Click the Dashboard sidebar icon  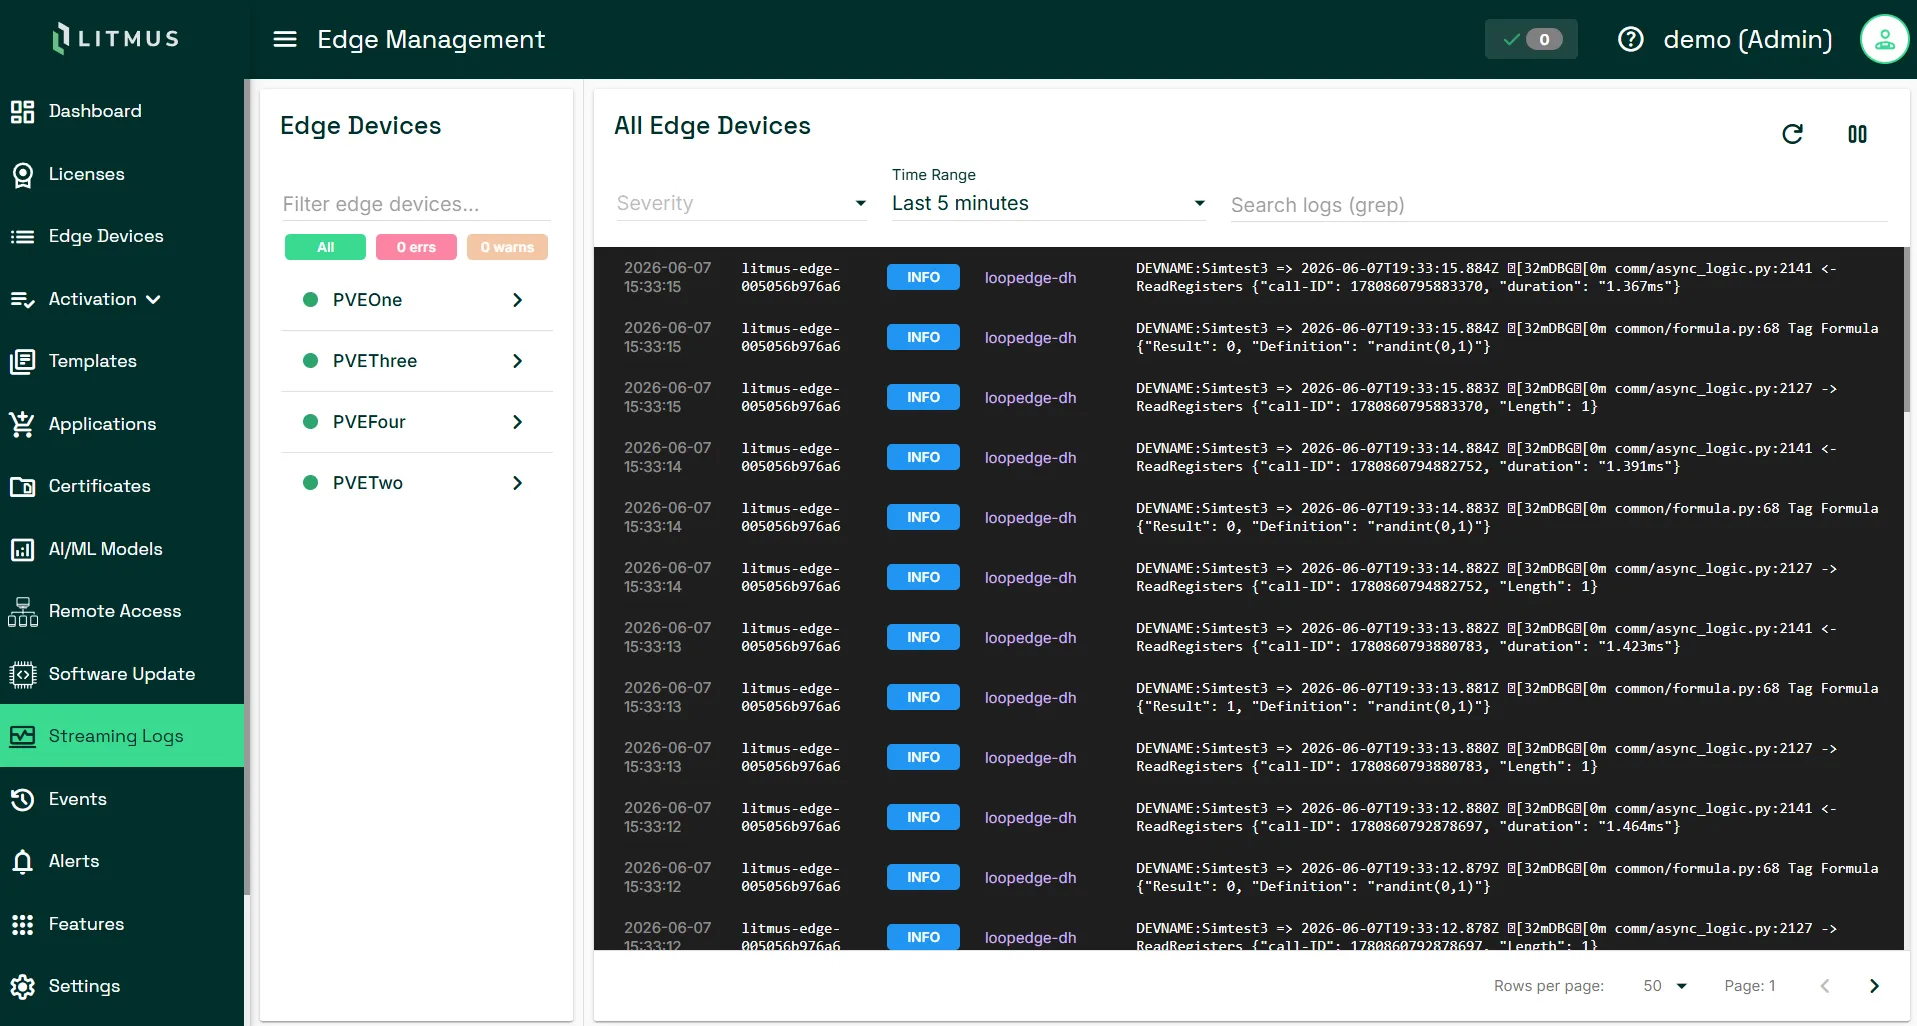pyautogui.click(x=22, y=111)
